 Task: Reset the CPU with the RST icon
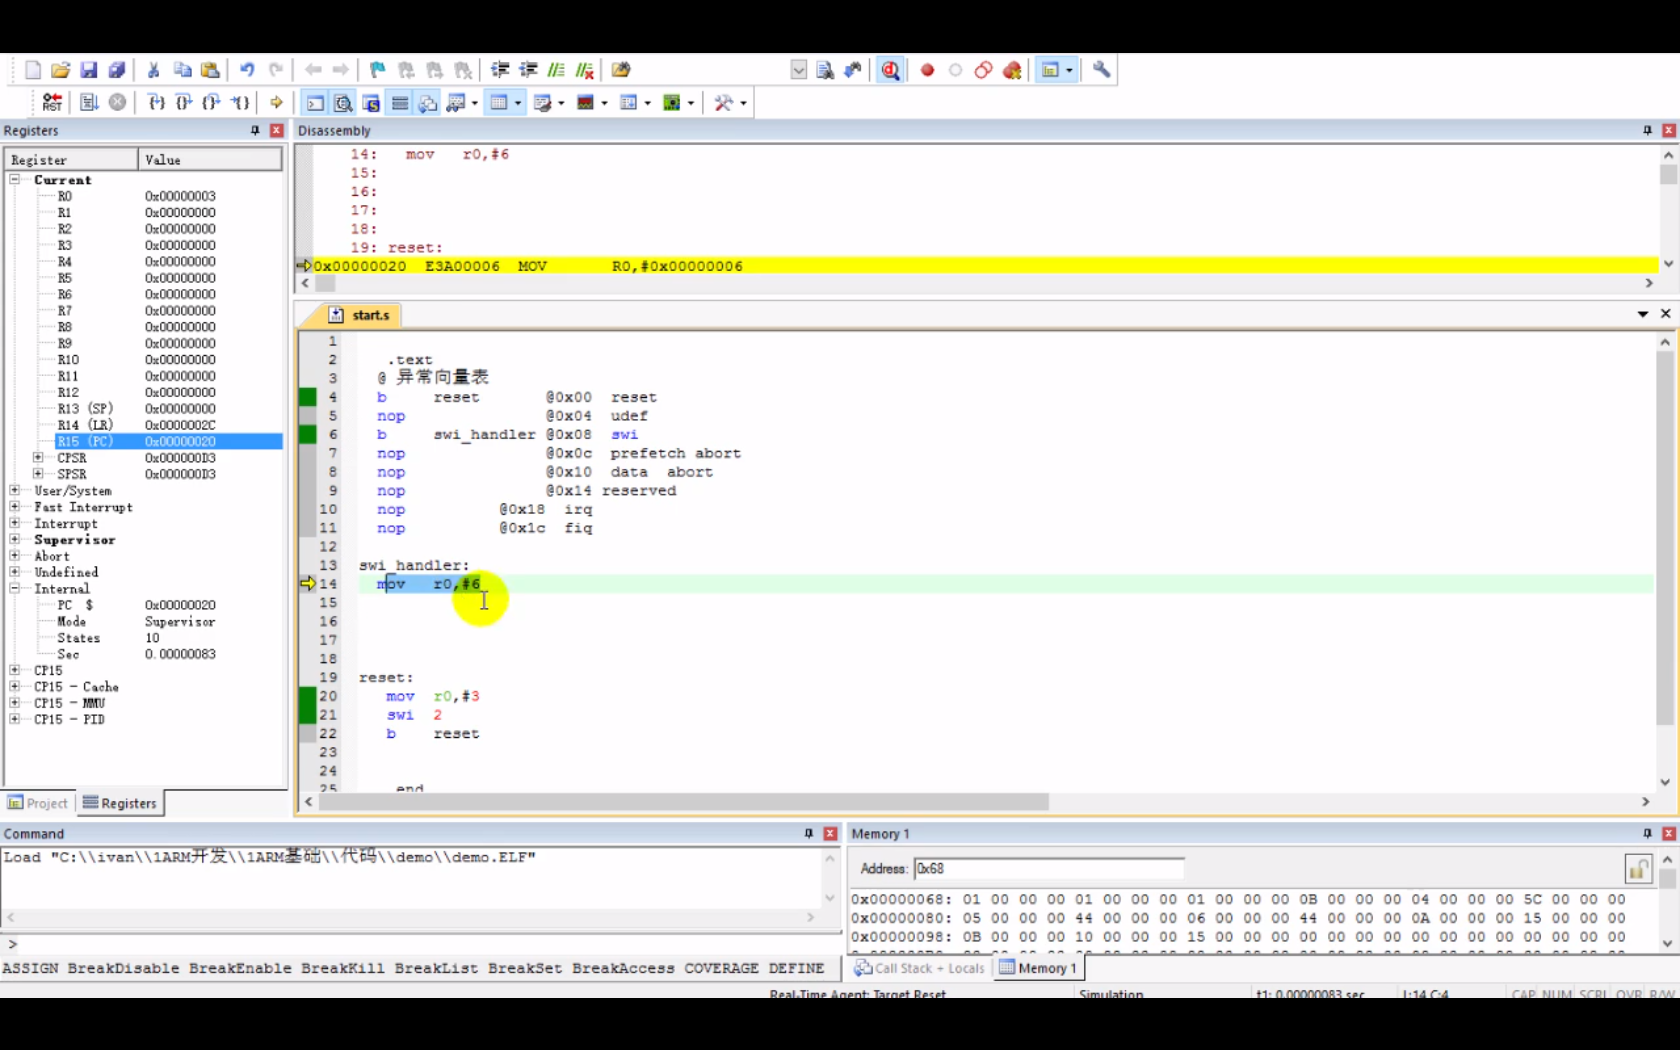tap(52, 102)
